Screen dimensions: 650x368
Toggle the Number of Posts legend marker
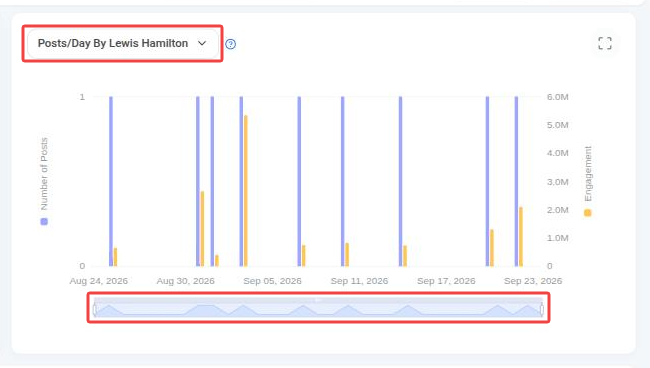pos(44,221)
